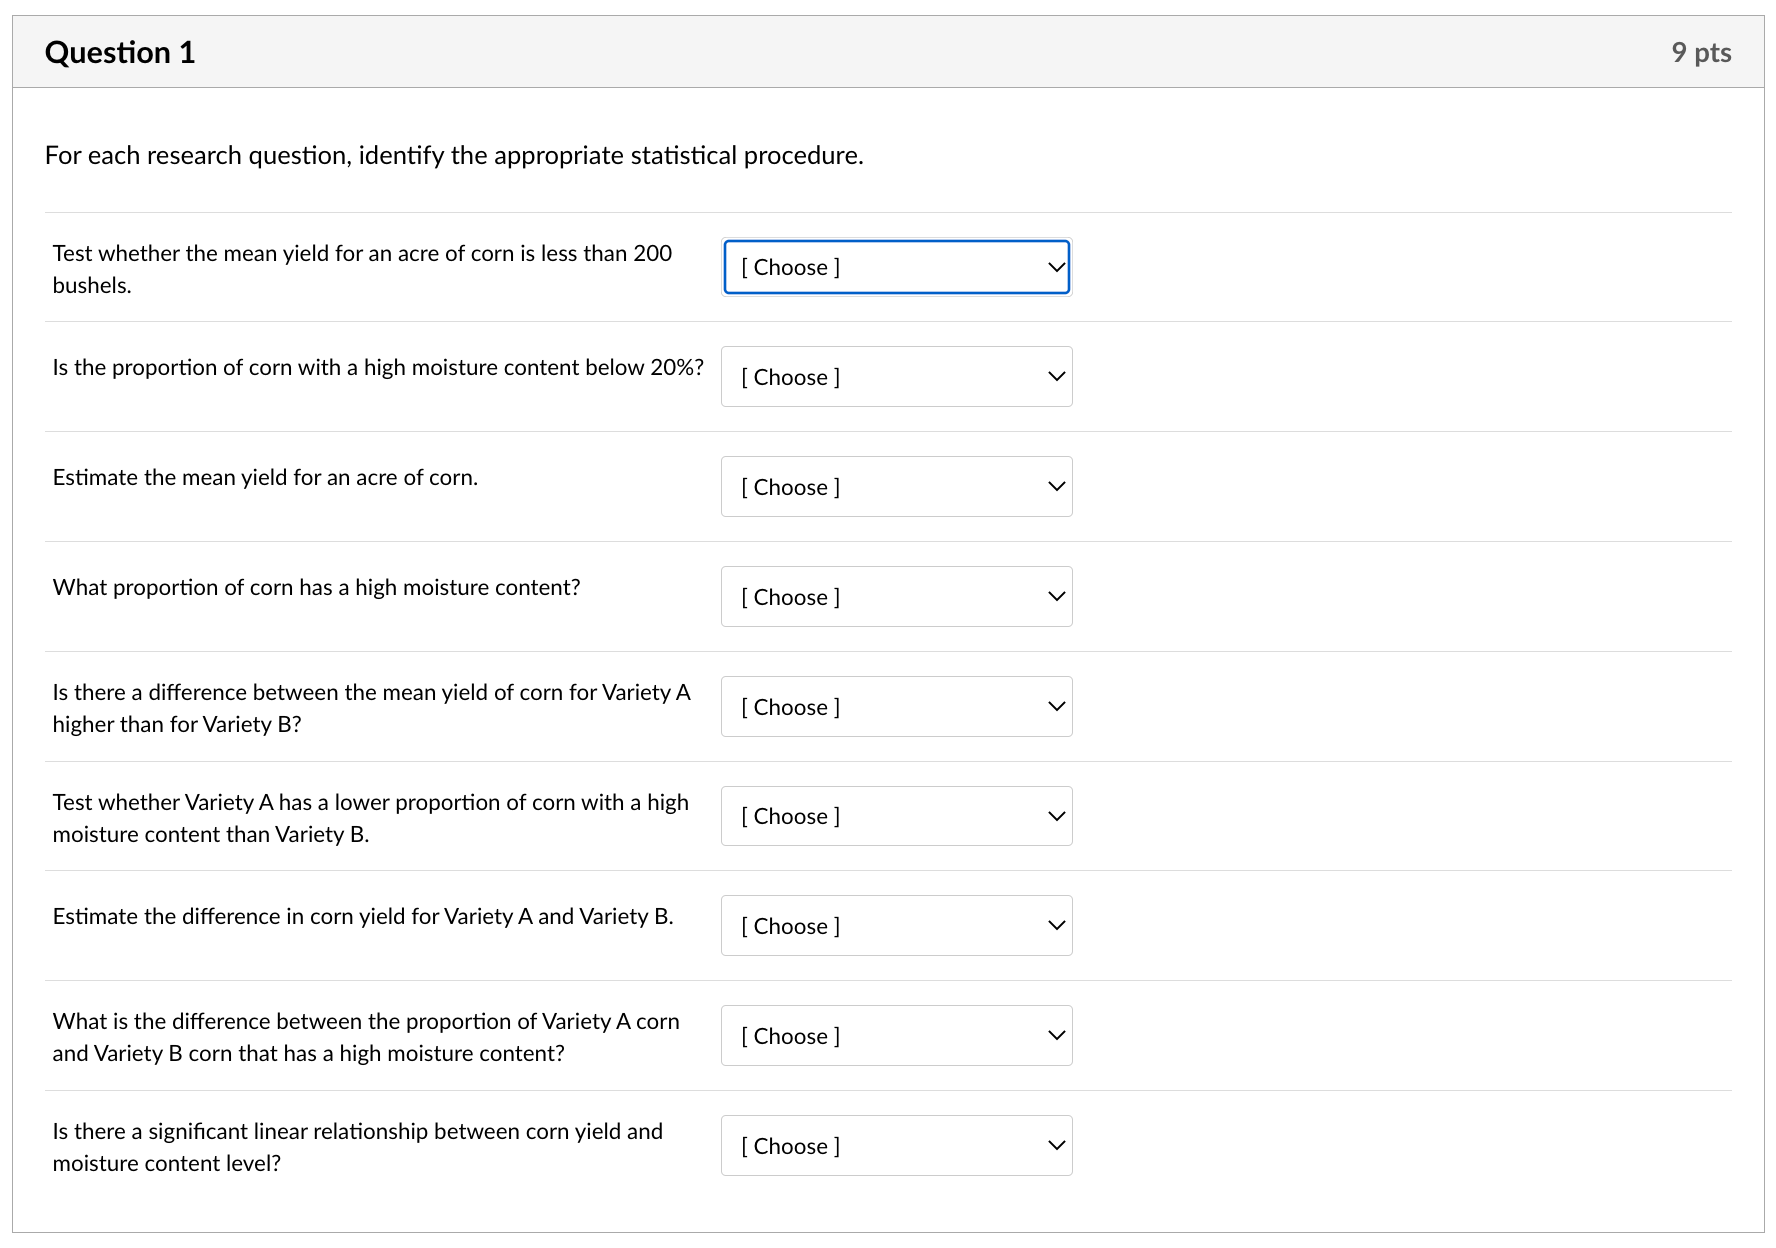Click text 'What proportion of corn has high moisture'
1776x1248 pixels.
(316, 588)
